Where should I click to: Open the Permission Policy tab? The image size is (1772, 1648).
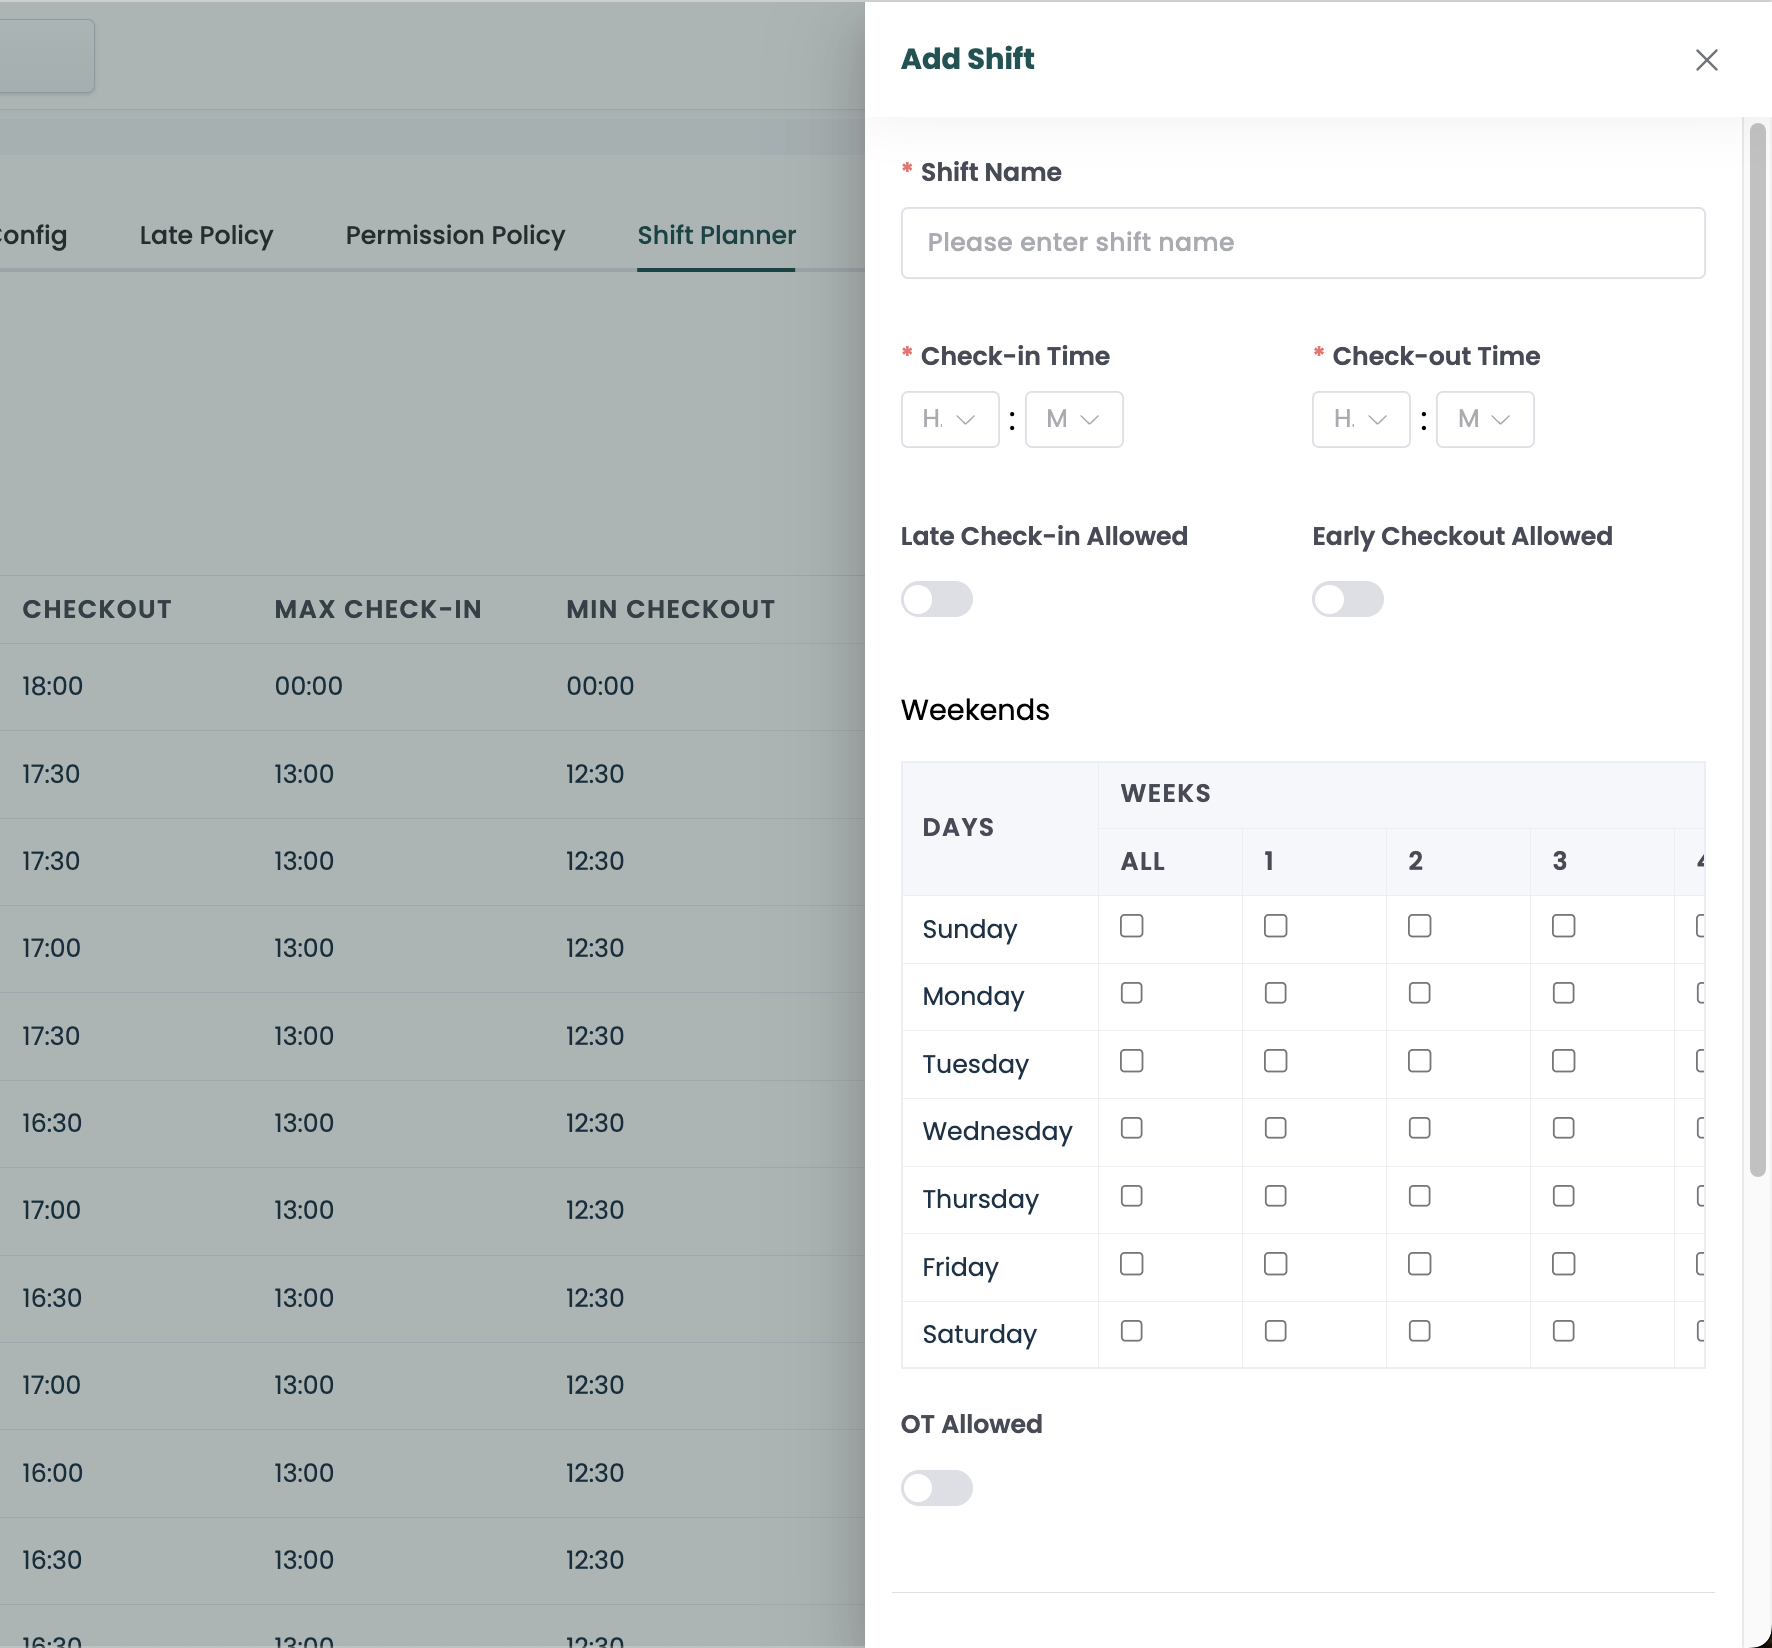pyautogui.click(x=455, y=235)
